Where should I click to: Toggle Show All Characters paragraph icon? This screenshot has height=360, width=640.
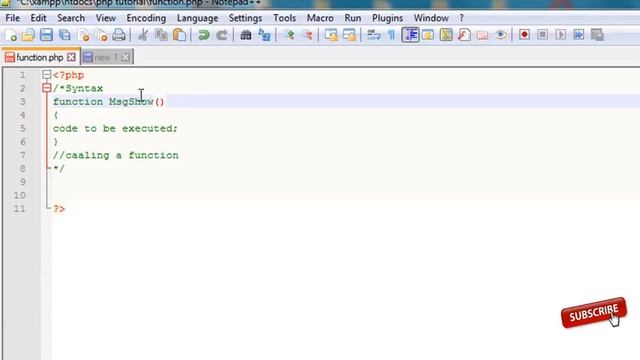391,35
